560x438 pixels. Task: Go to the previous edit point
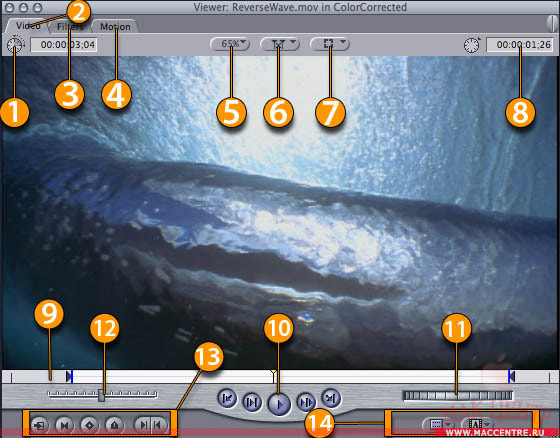[x=227, y=398]
